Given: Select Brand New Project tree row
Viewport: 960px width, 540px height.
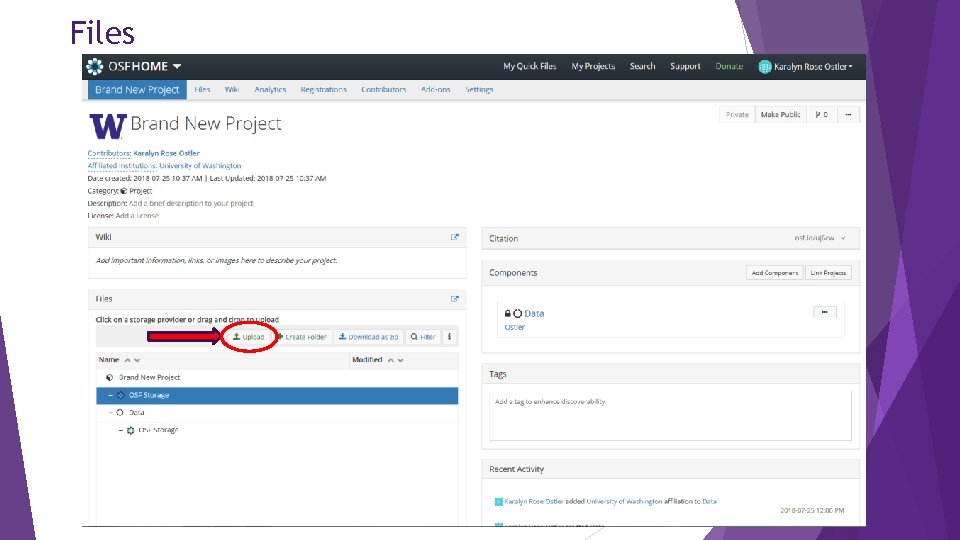Looking at the screenshot, I should [x=277, y=378].
